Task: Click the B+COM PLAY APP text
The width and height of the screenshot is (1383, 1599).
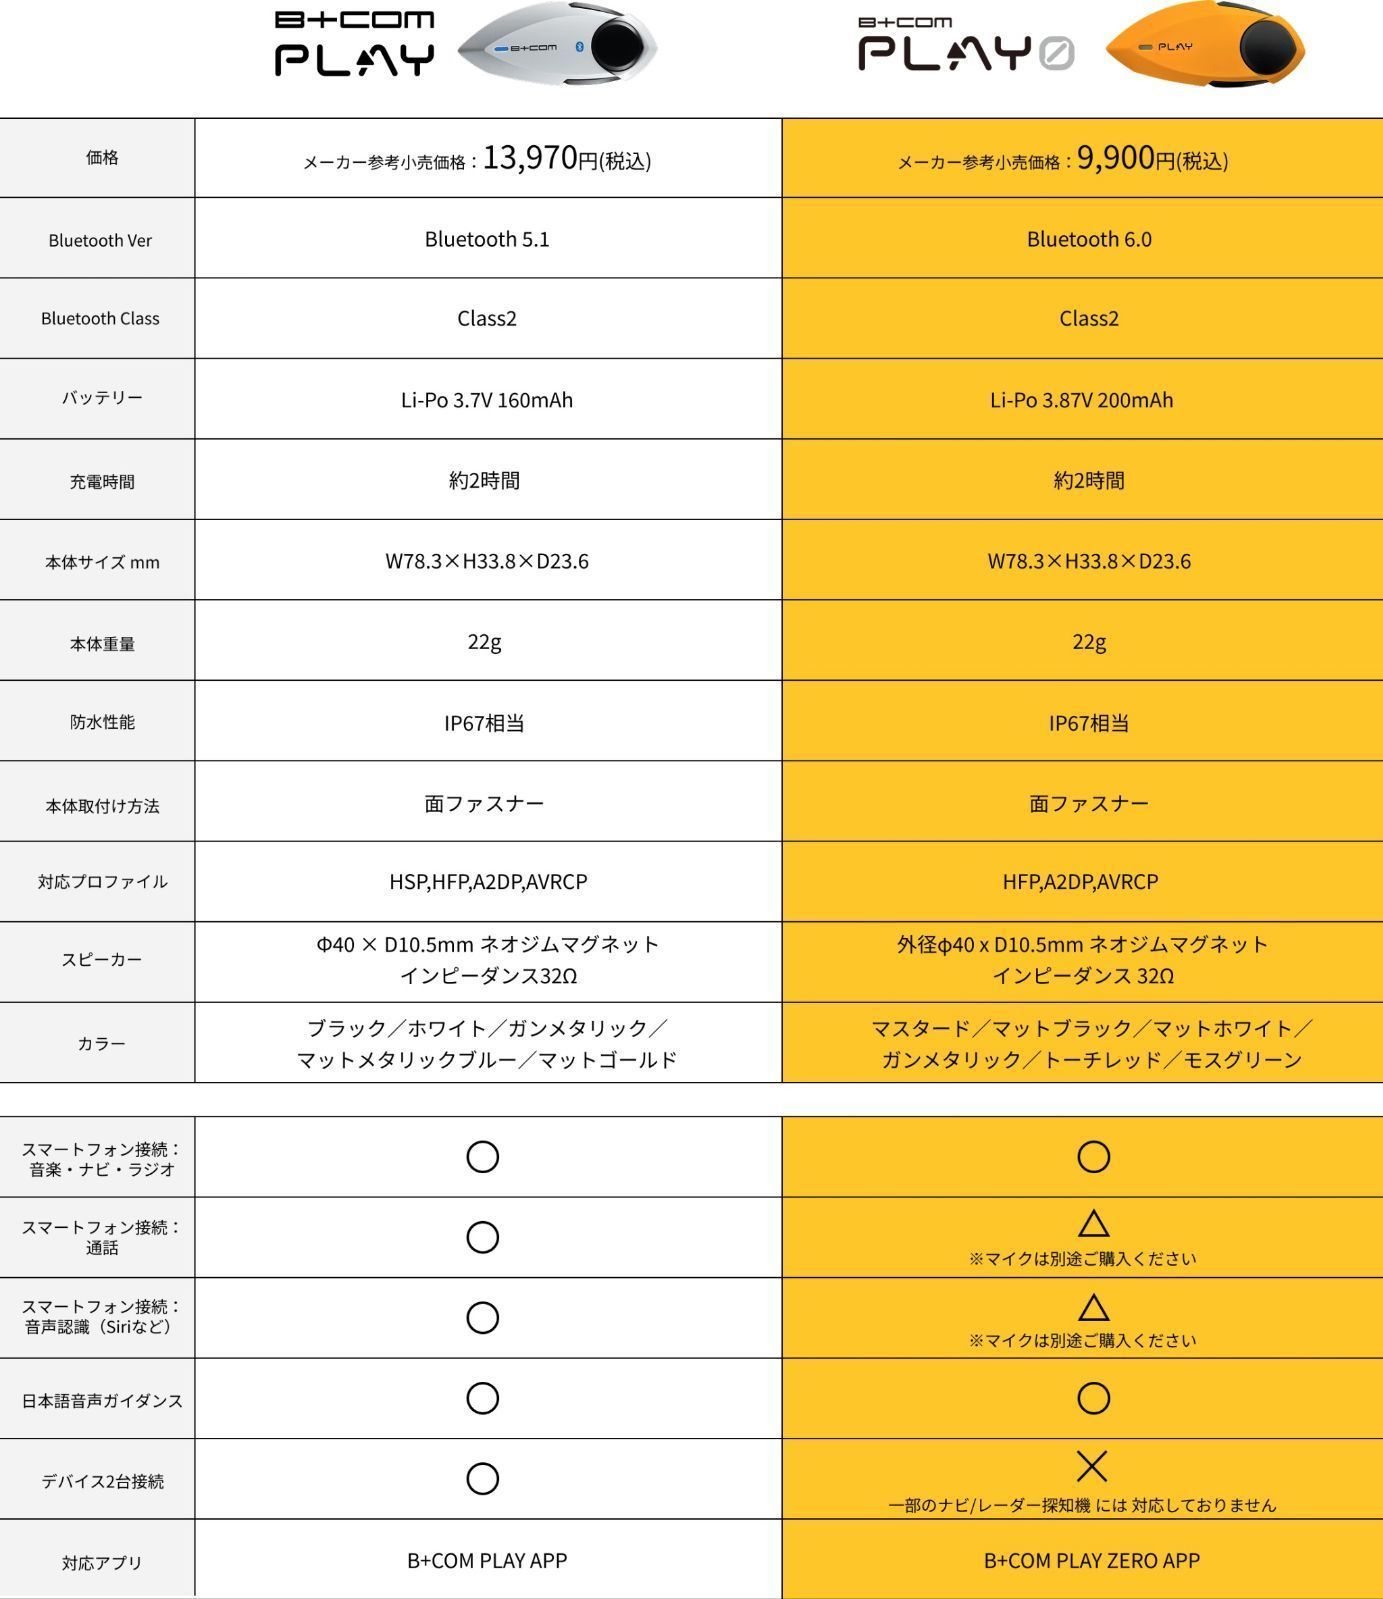Action: pos(487,1560)
